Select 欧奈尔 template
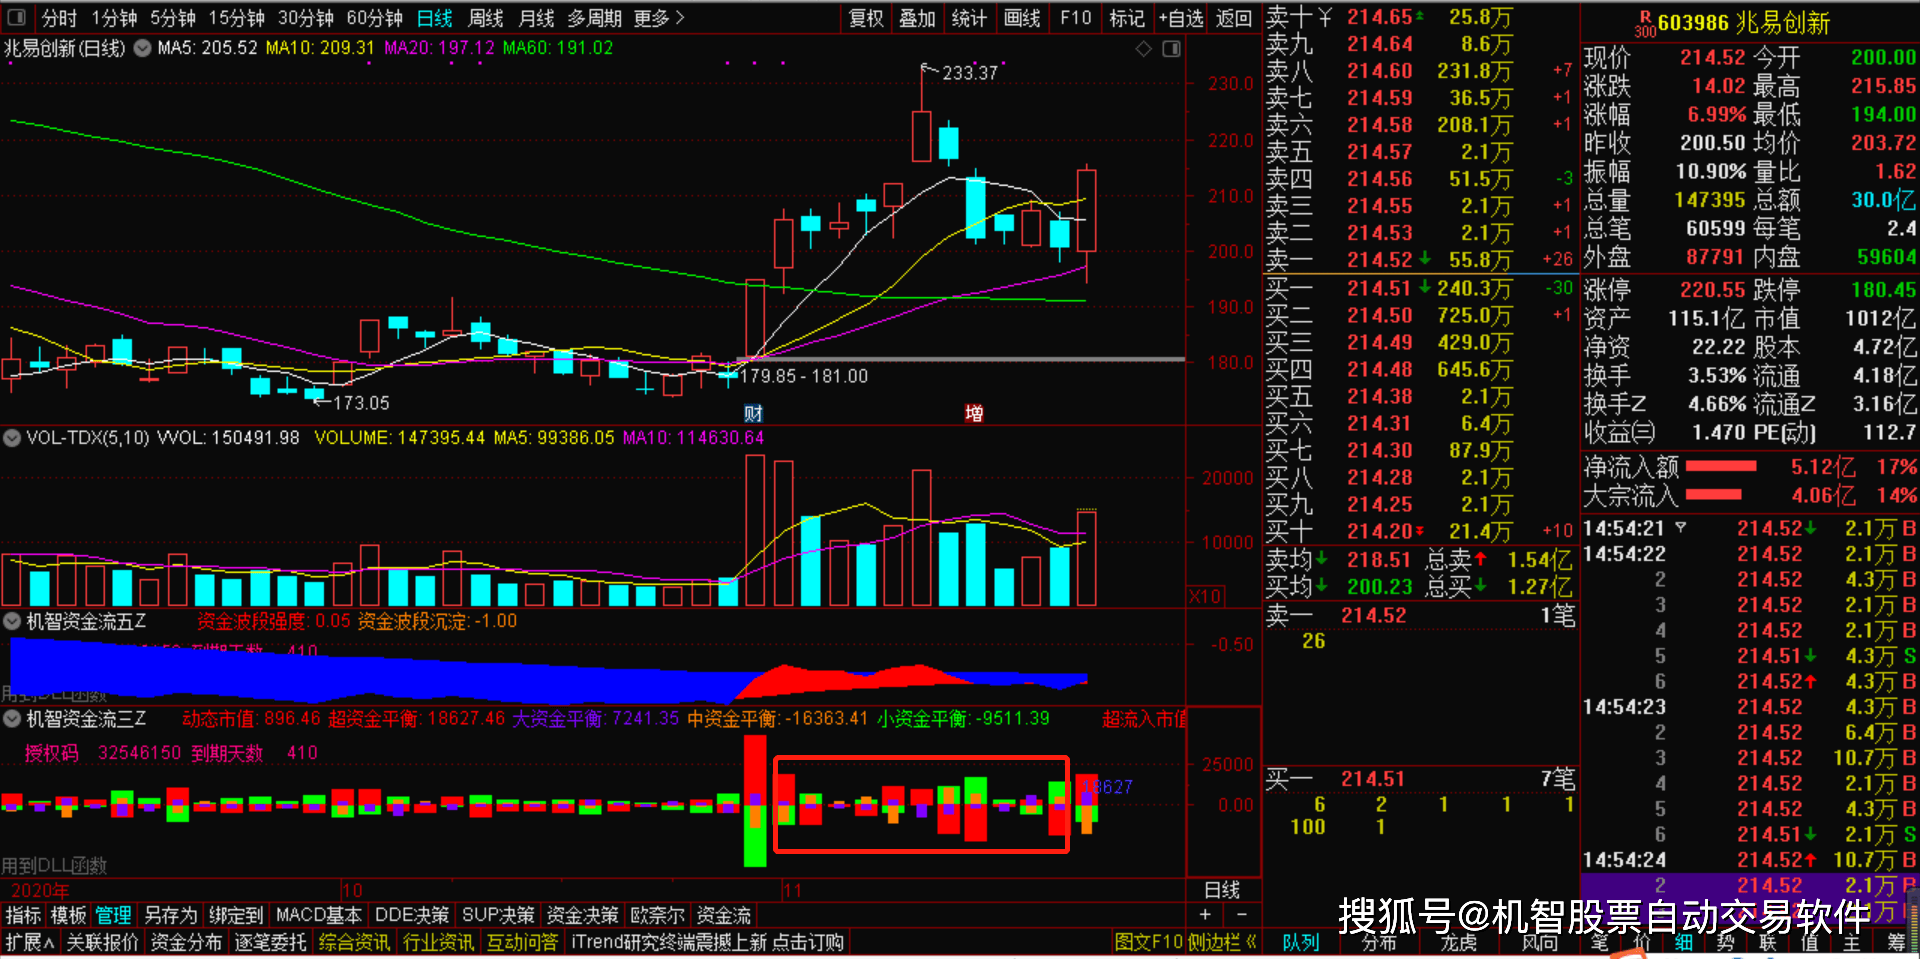Viewport: 1920px width, 959px height. coord(658,915)
